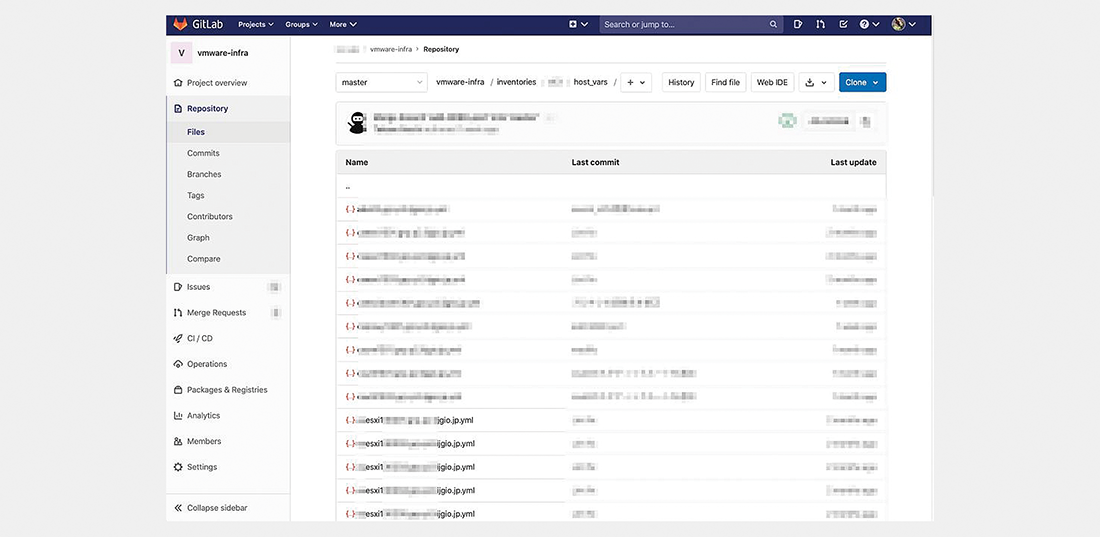Click into the Search or jump to field
The image size is (1100, 537).
(x=685, y=24)
